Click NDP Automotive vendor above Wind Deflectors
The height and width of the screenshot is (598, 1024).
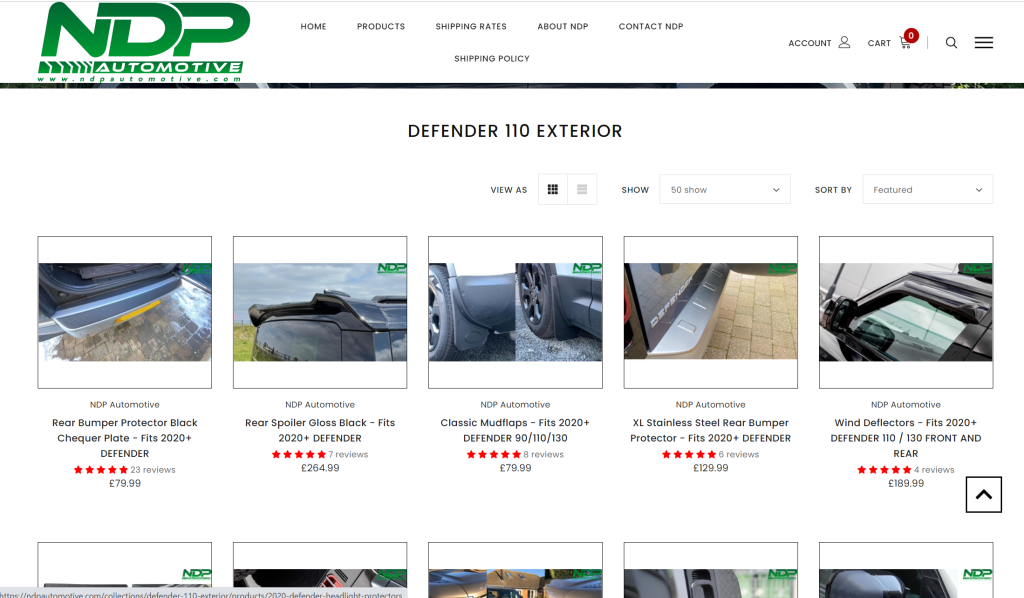(x=906, y=405)
